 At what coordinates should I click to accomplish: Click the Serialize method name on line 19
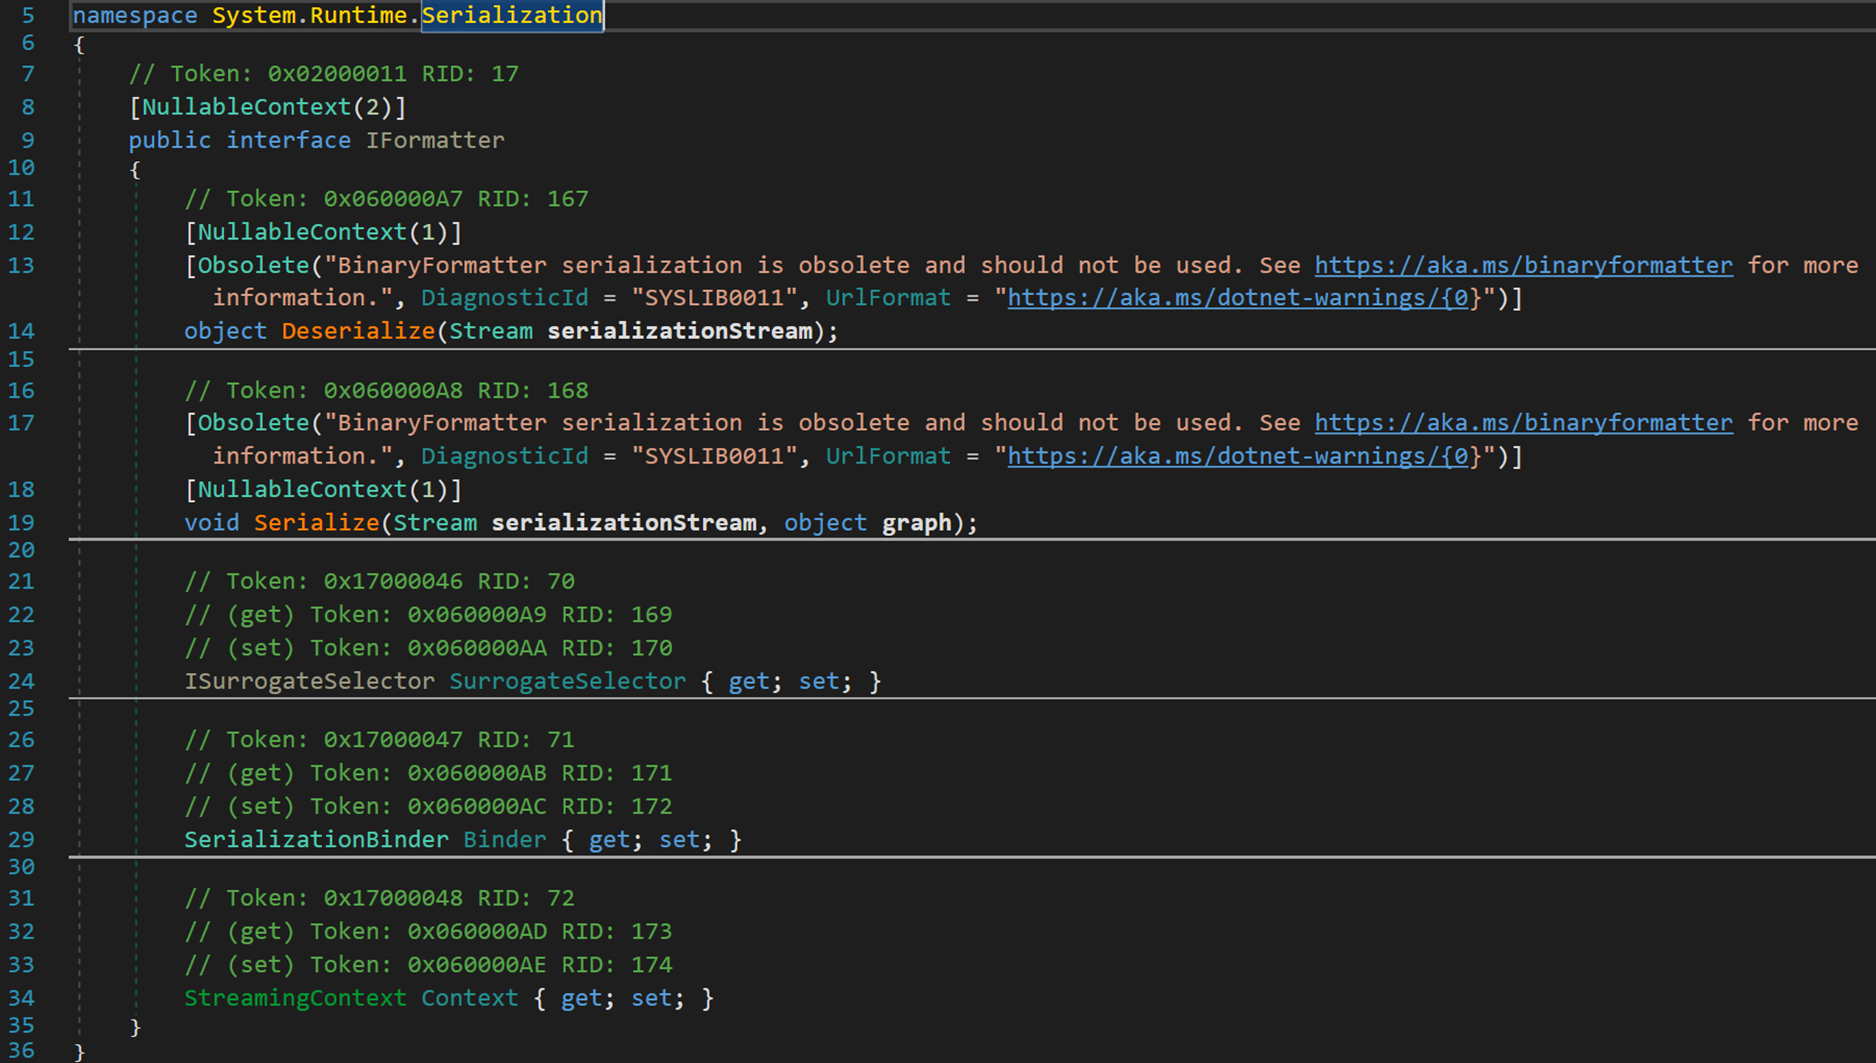point(316,523)
